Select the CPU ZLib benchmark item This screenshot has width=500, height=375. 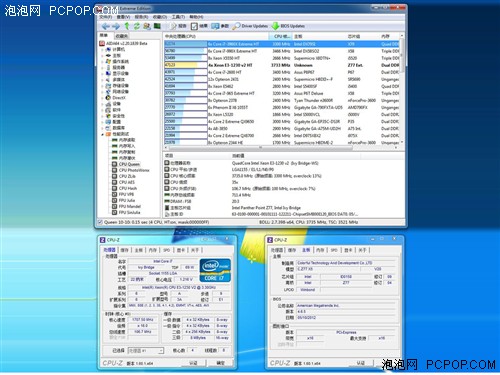point(124,176)
